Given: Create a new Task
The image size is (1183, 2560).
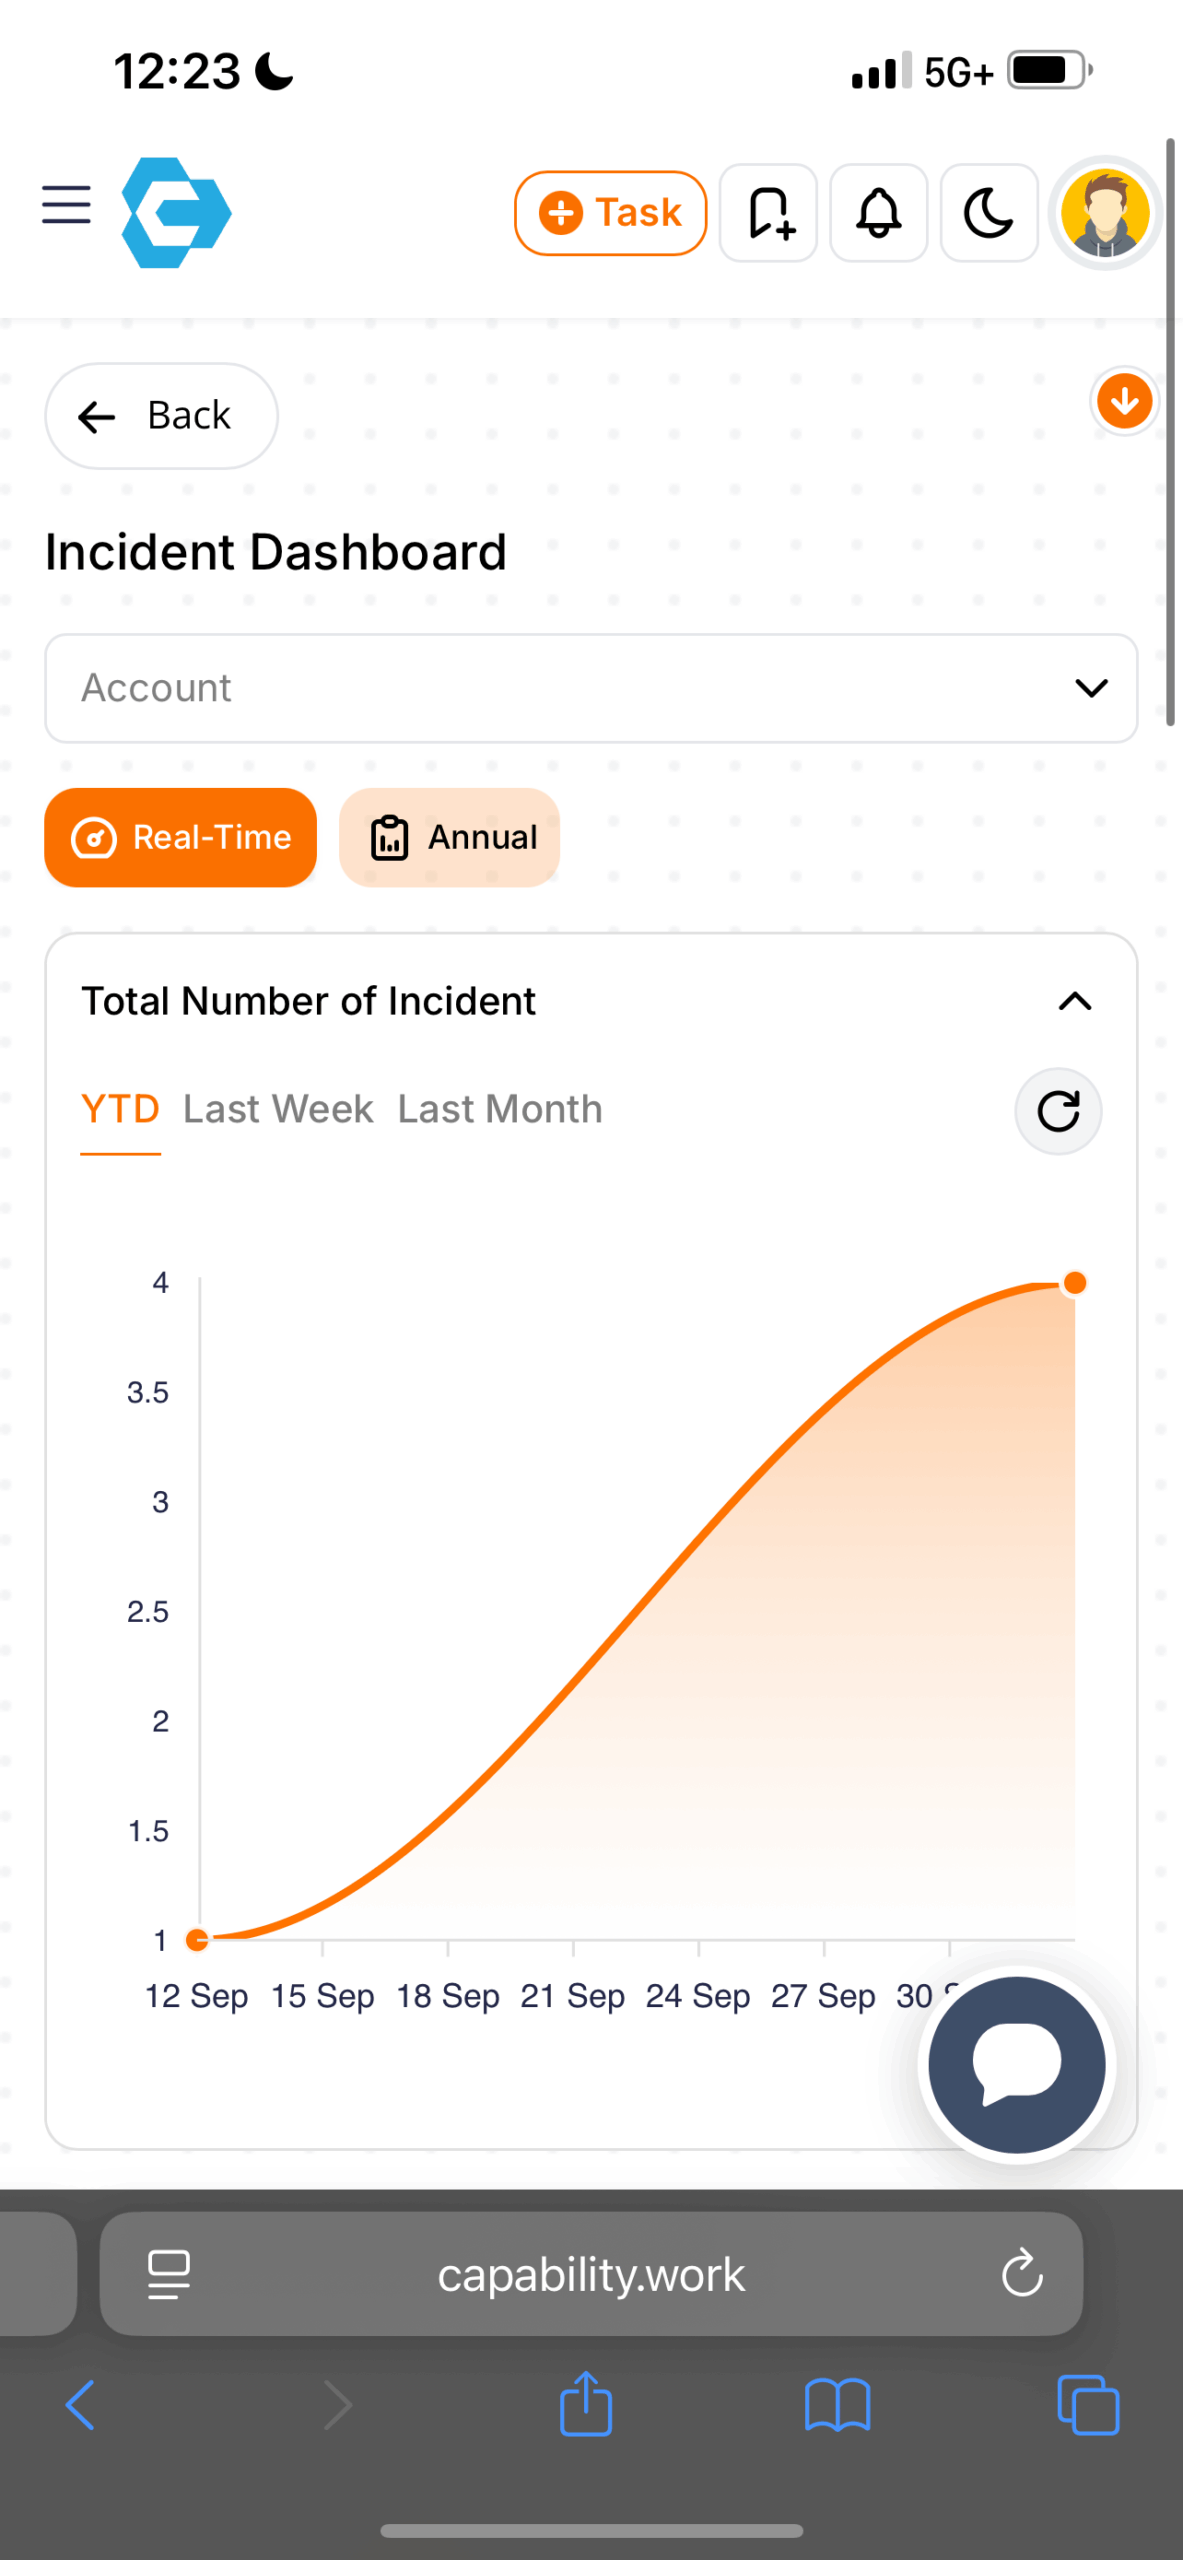Looking at the screenshot, I should pos(610,213).
